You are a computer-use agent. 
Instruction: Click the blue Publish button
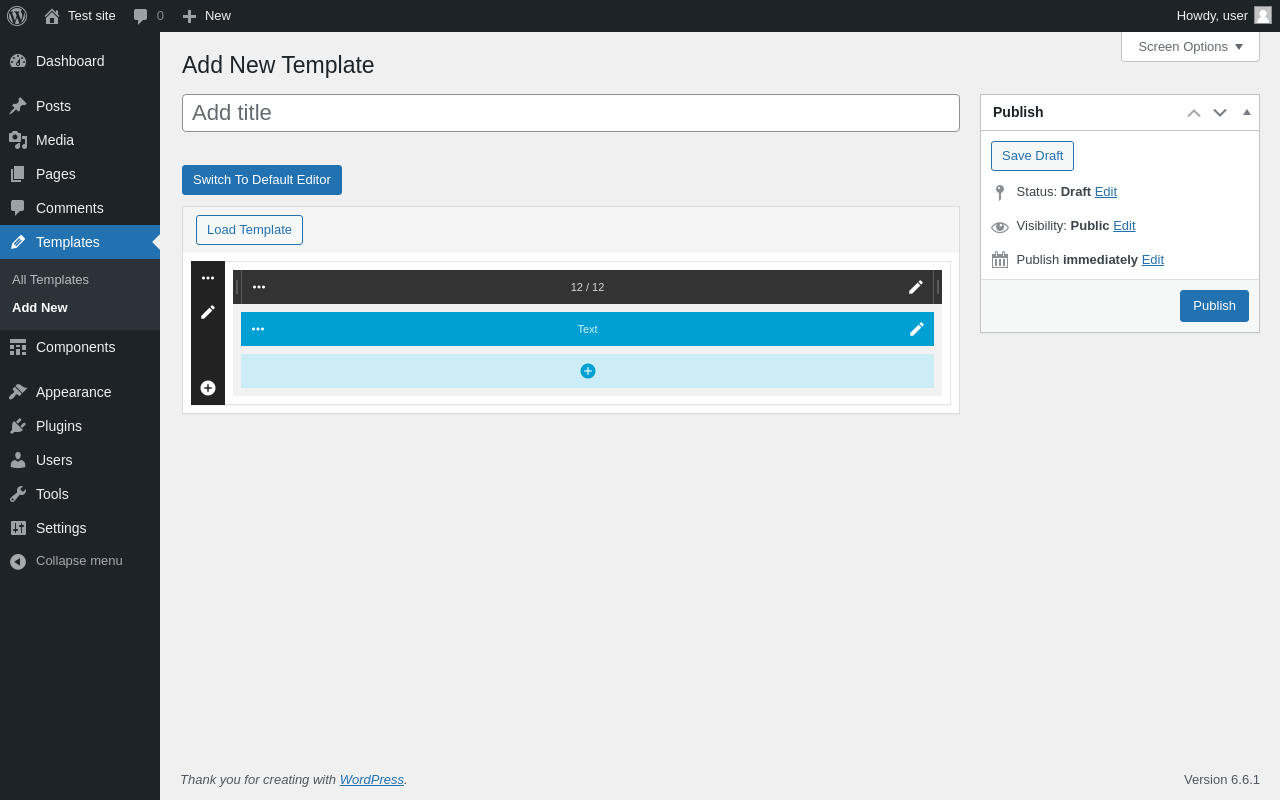coord(1214,306)
